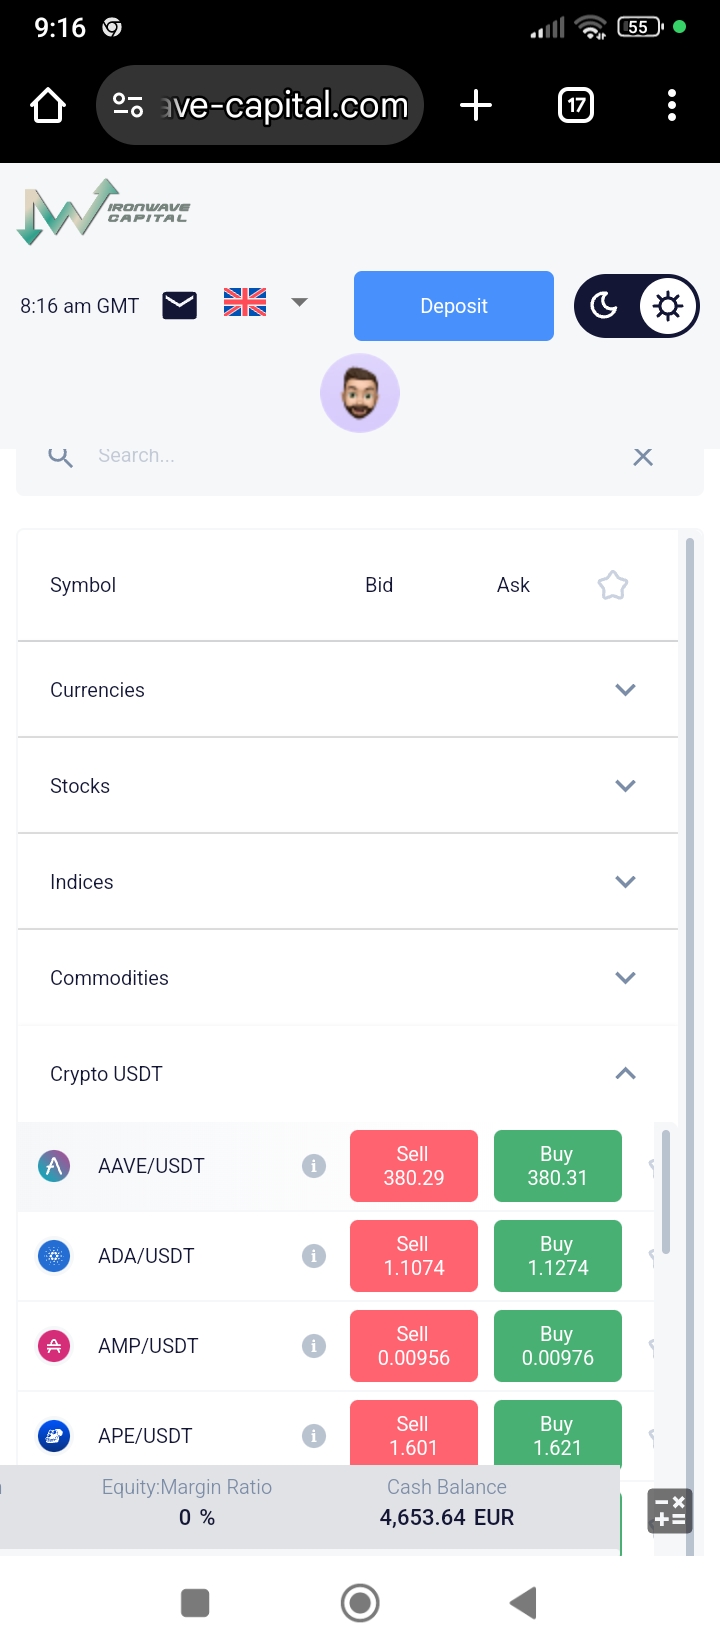Switch to dark mode moon toggle

click(605, 306)
